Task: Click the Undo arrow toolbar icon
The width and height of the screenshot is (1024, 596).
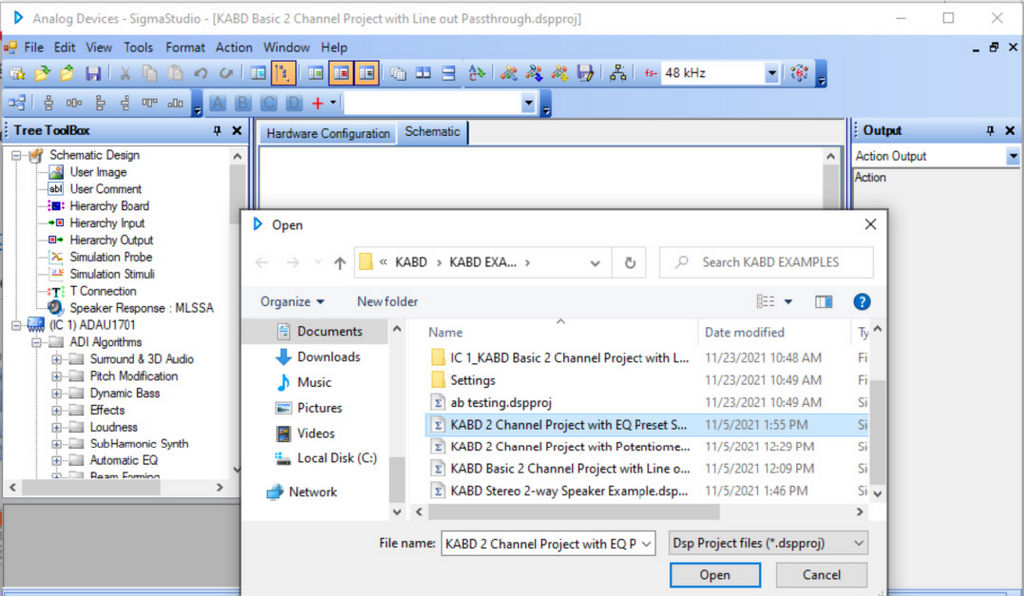Action: pos(200,73)
